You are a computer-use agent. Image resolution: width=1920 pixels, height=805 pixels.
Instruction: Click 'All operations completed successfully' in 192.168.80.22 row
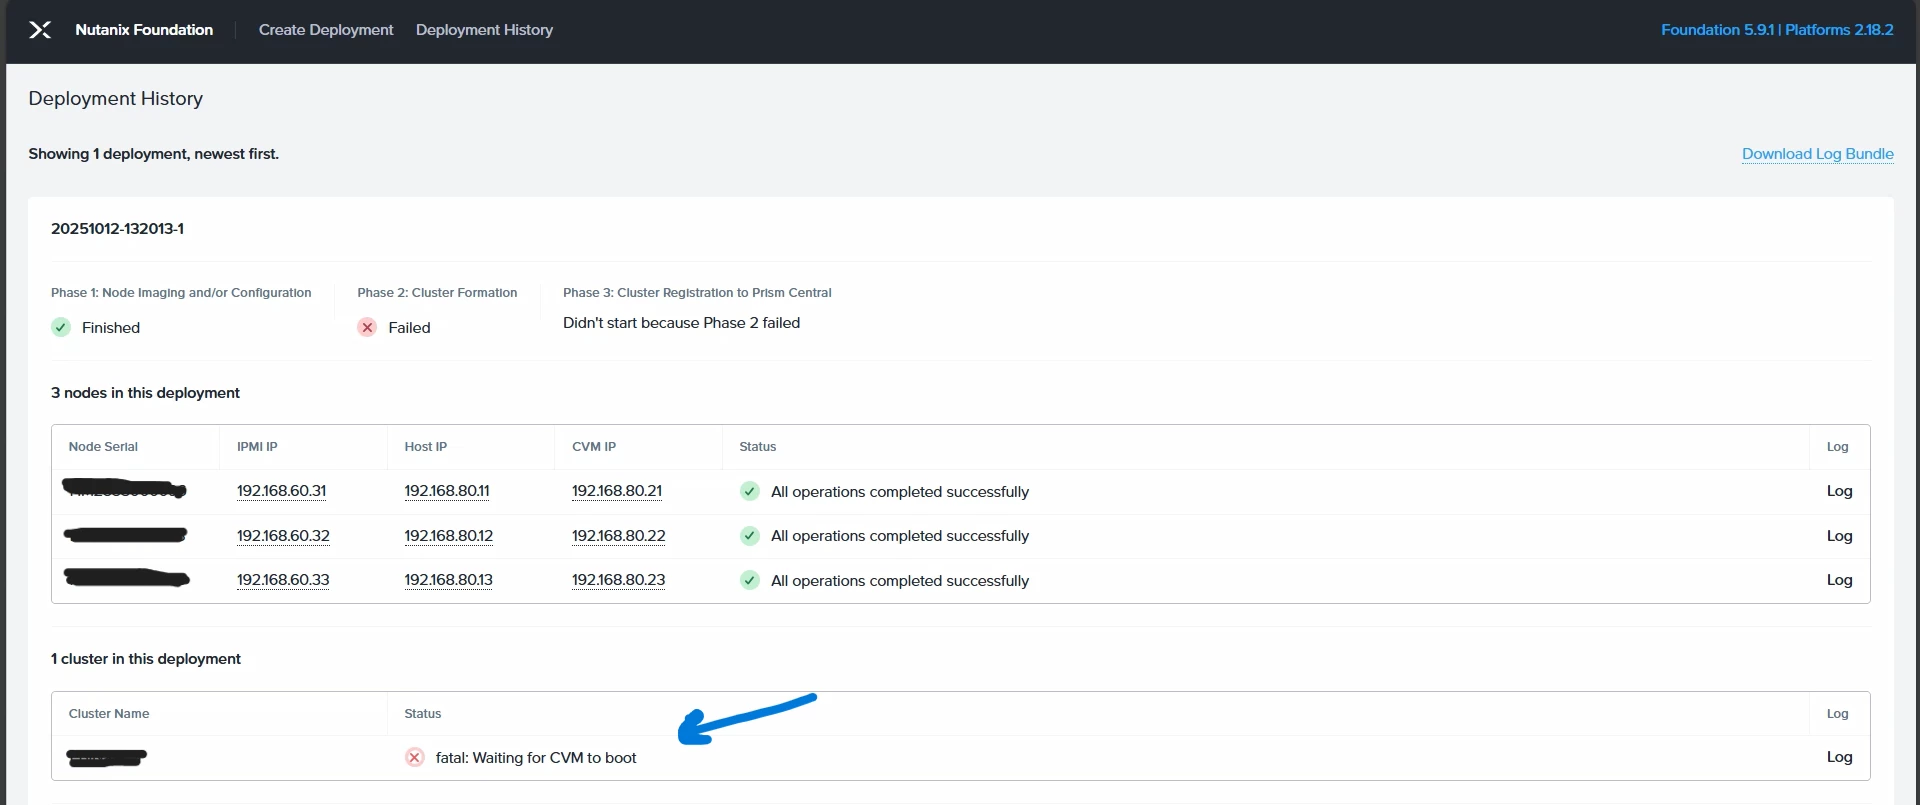(899, 536)
